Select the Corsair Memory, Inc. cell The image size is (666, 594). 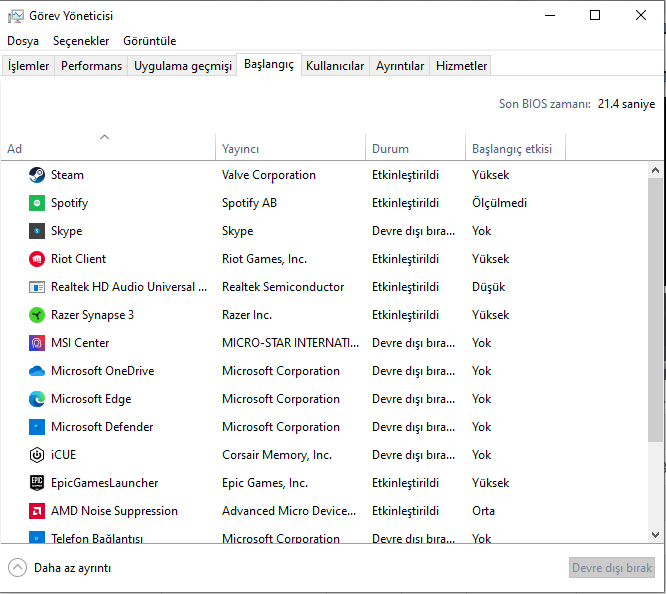point(277,455)
